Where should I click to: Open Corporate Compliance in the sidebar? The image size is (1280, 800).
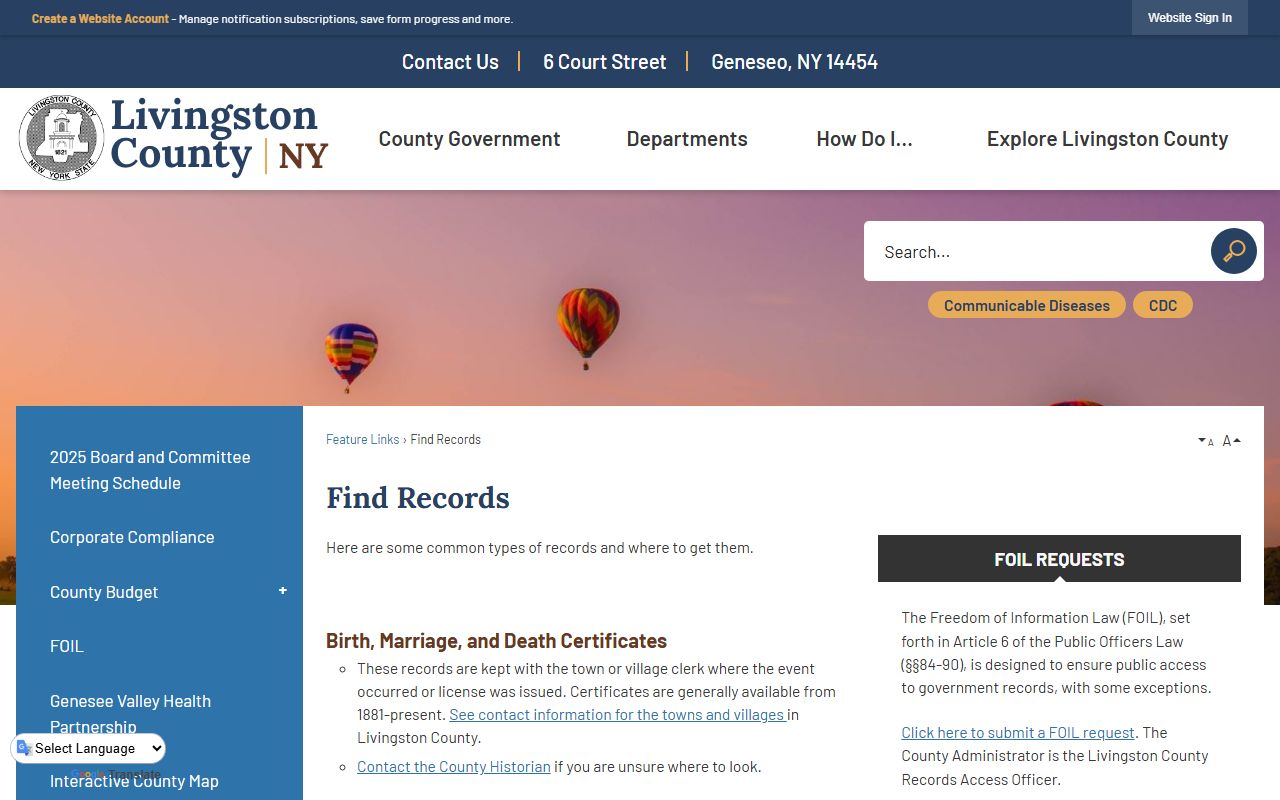pos(132,537)
